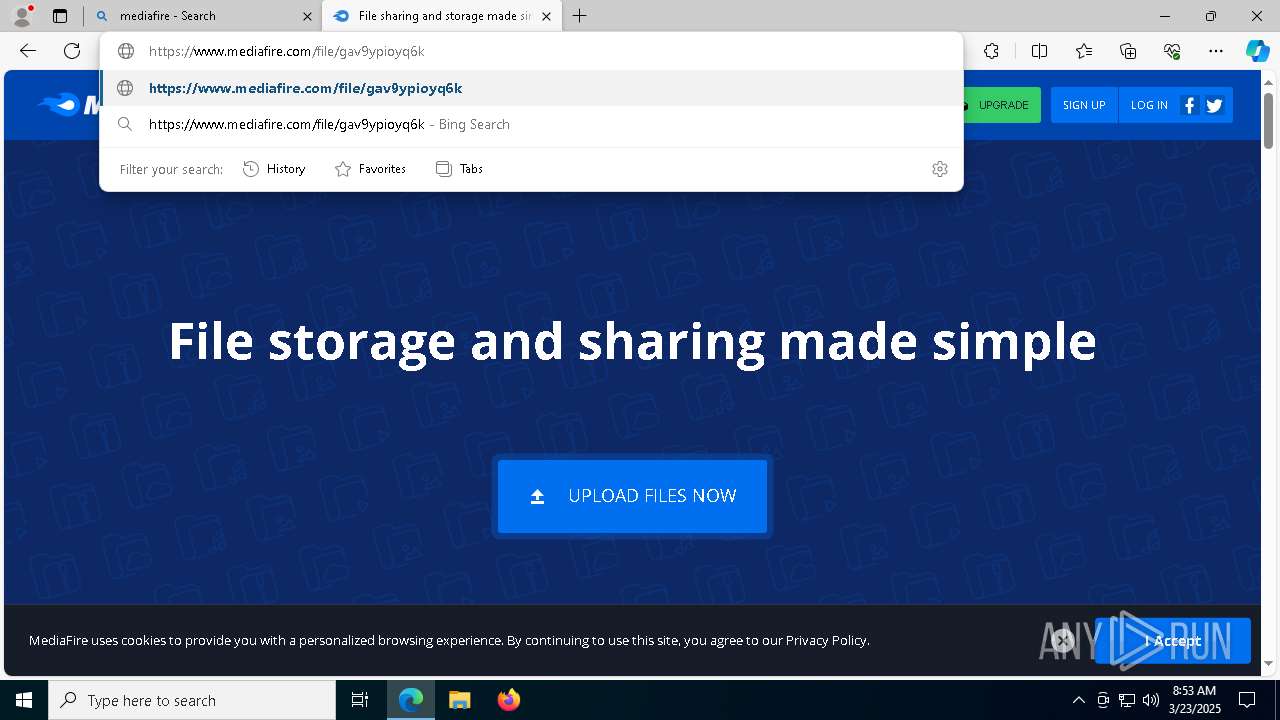This screenshot has height=720, width=1280.
Task: Click the page vertical scrollbar thumb
Action: pyautogui.click(x=1268, y=120)
